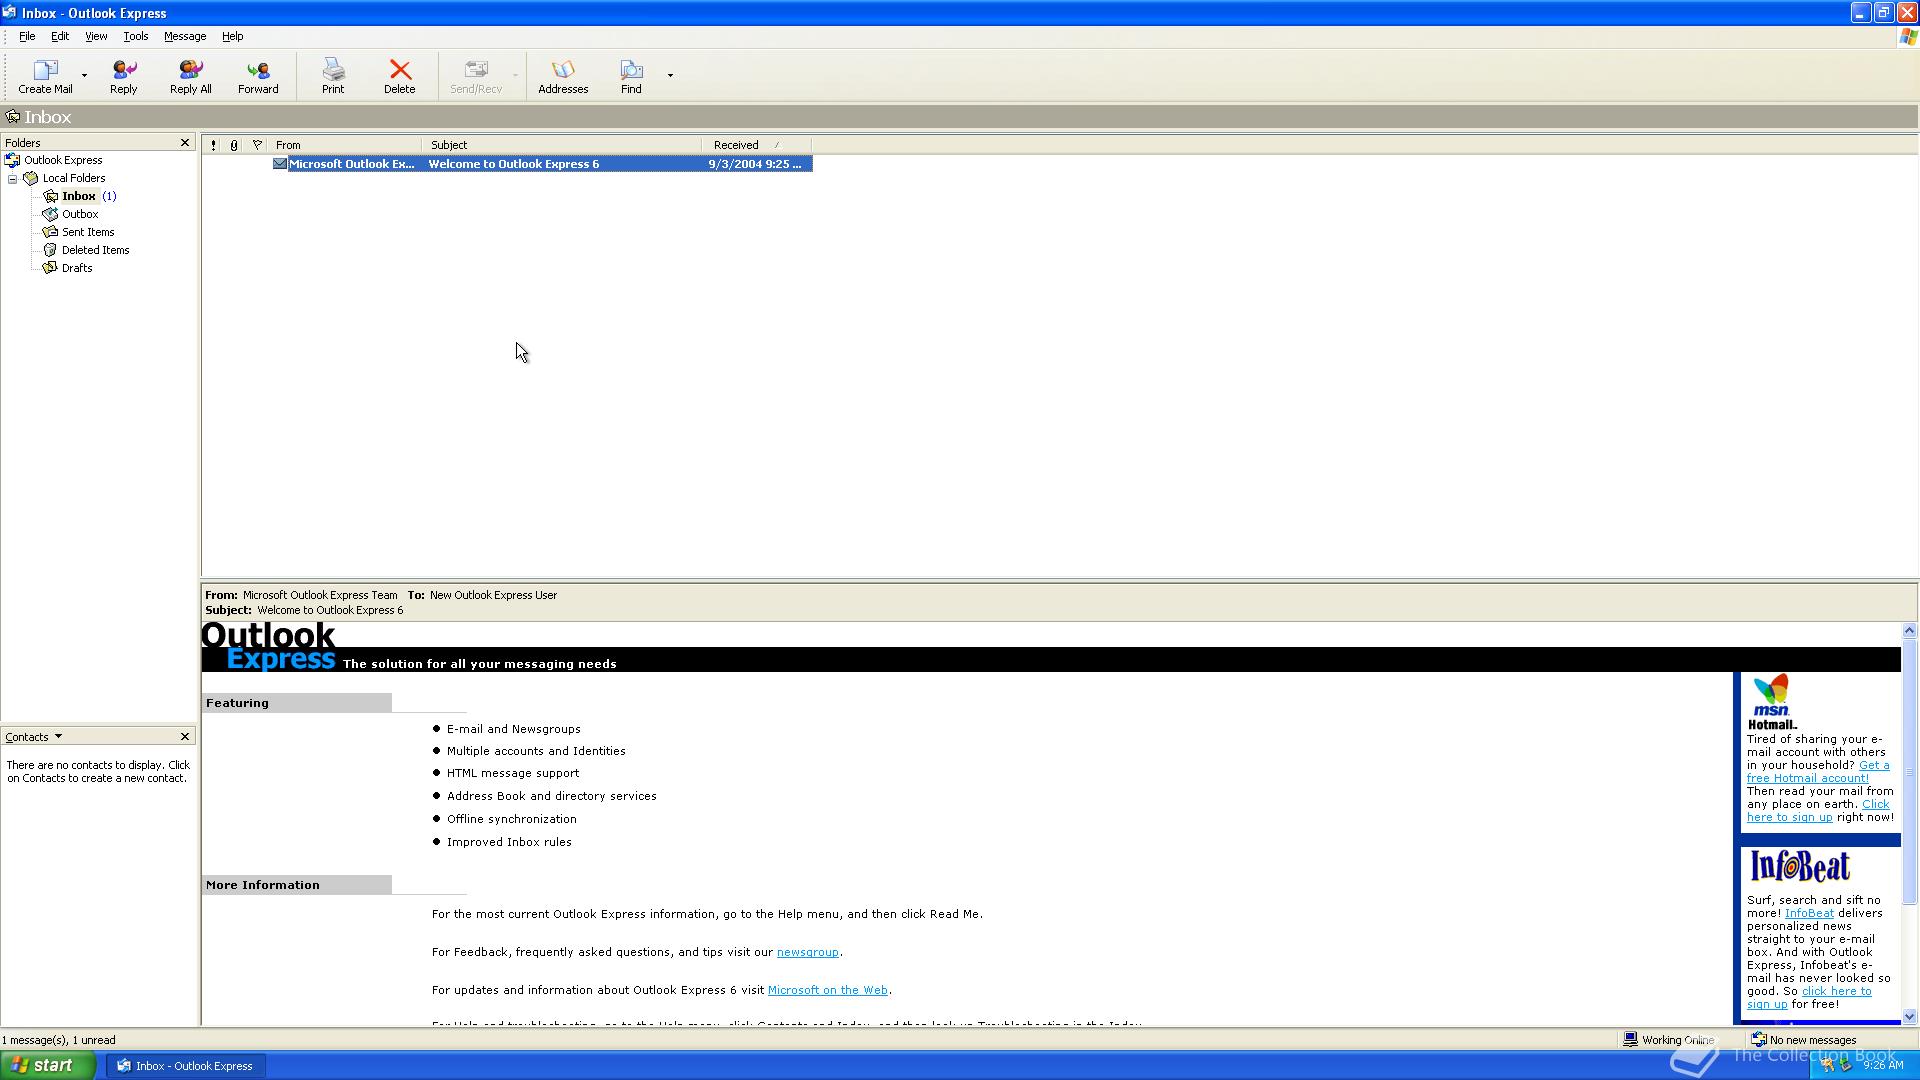Open the Microsoft on the Web link
Image resolution: width=1920 pixels, height=1080 pixels.
827,991
